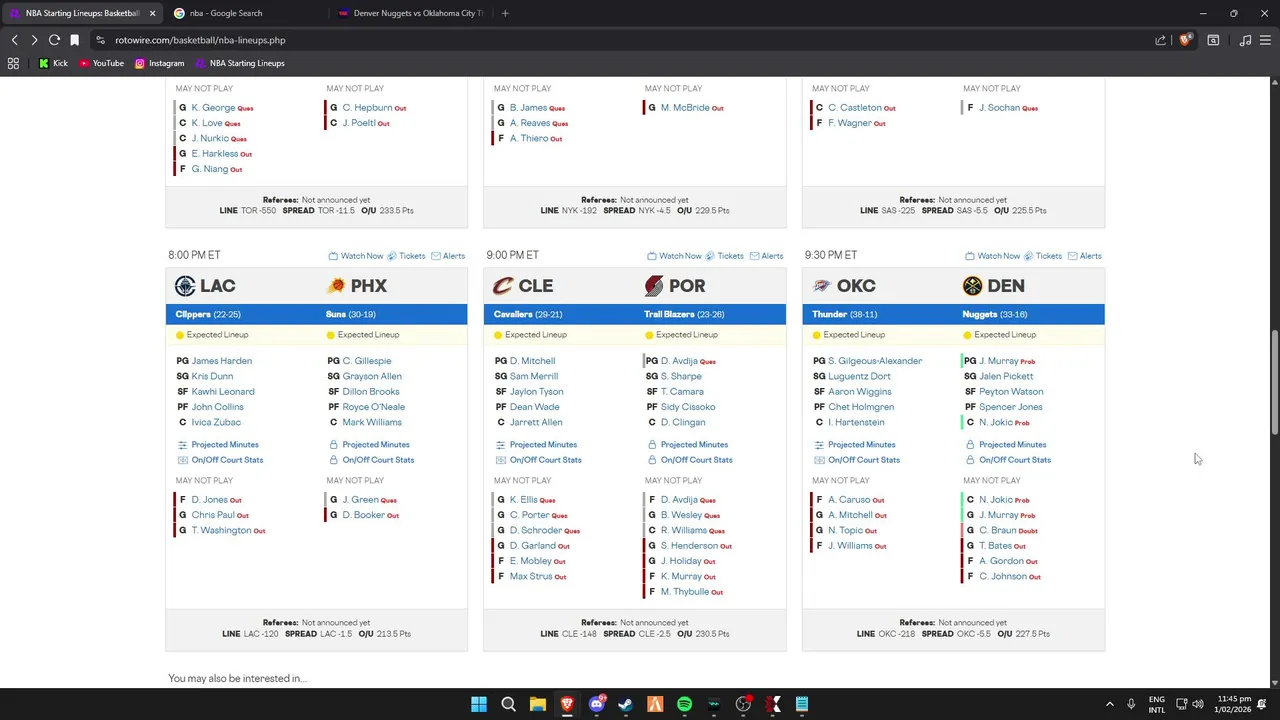Click the 'O/U 213.5 Pts' text
This screenshot has height=720, width=1280.
pos(385,634)
